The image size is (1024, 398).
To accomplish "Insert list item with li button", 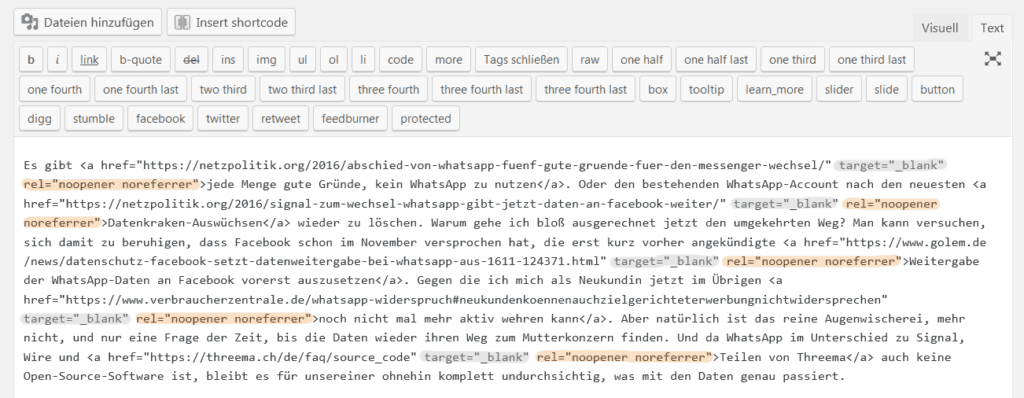I will point(363,59).
